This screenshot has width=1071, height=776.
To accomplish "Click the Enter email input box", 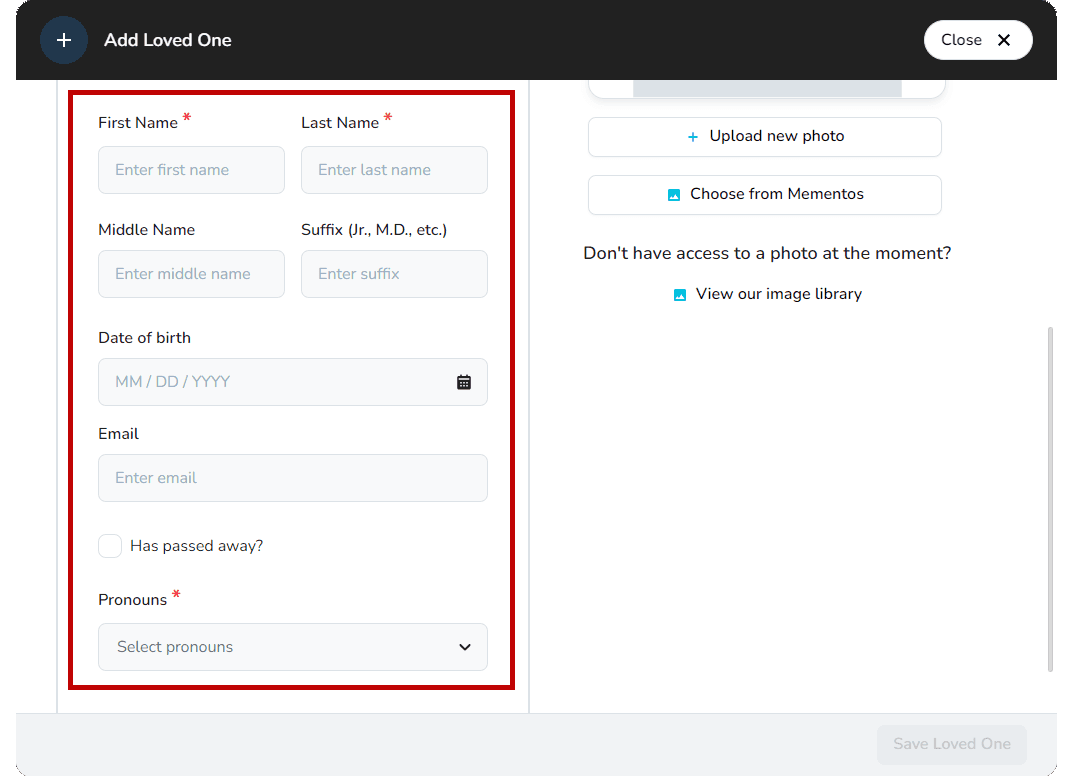I will click(292, 478).
